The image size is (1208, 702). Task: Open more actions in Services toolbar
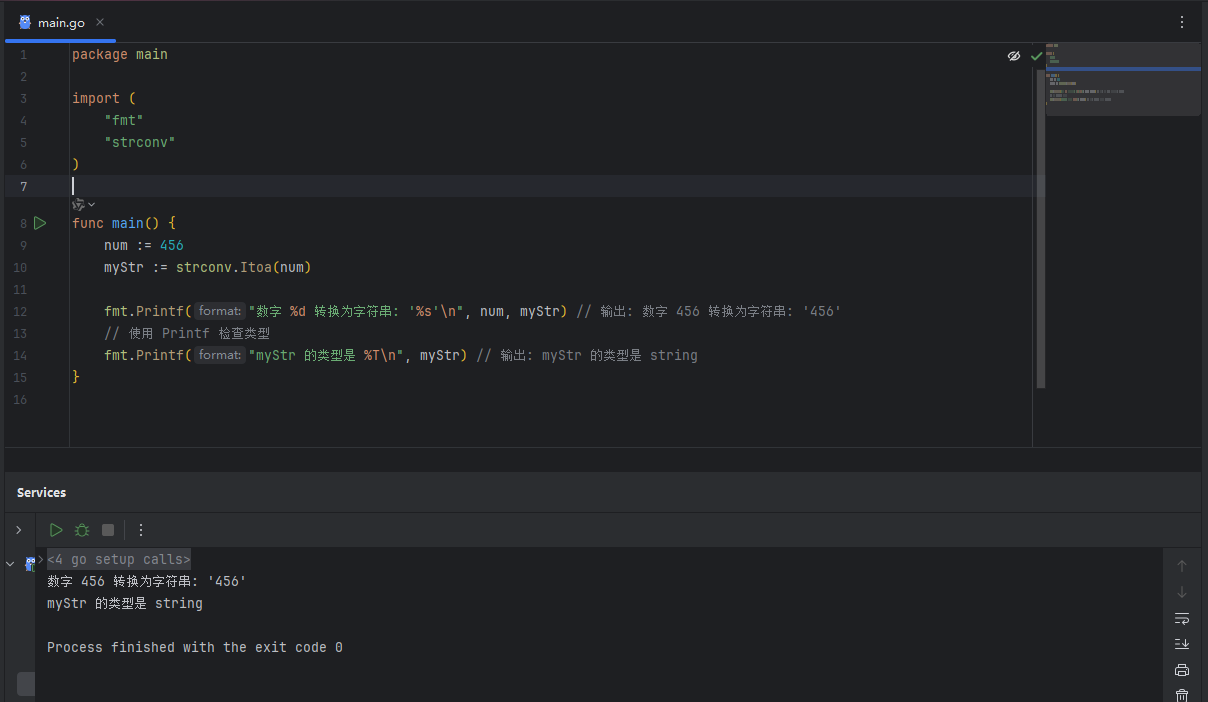pos(141,530)
